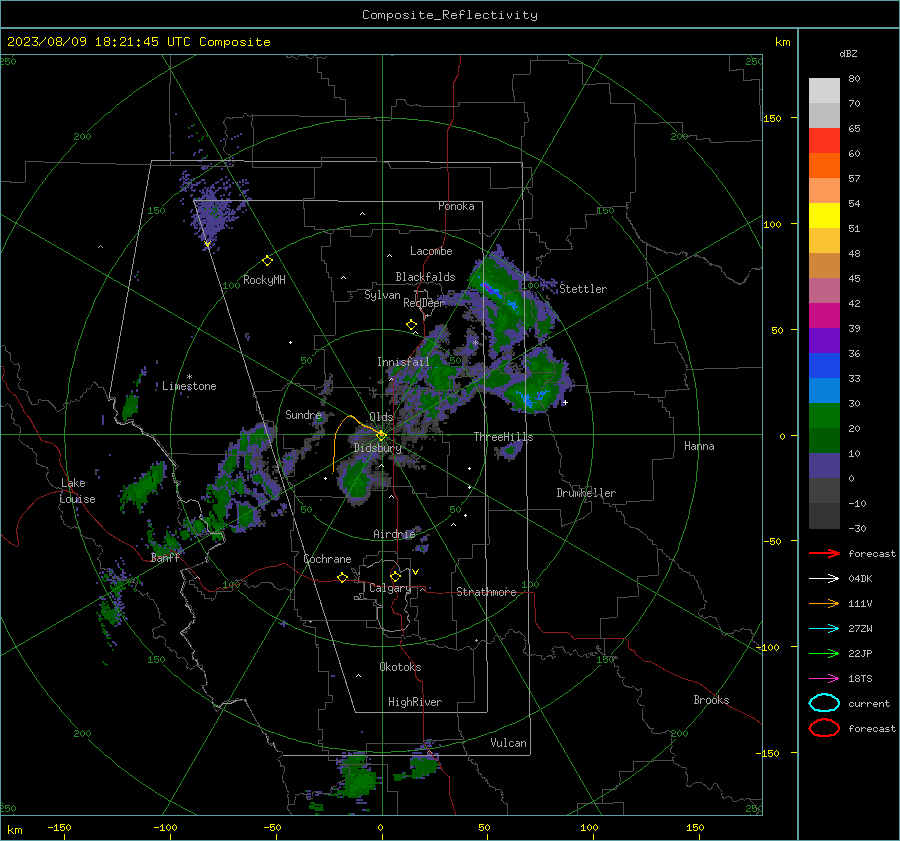Click the 30 dBZ light blue swatch
The image size is (900, 841).
tap(824, 390)
